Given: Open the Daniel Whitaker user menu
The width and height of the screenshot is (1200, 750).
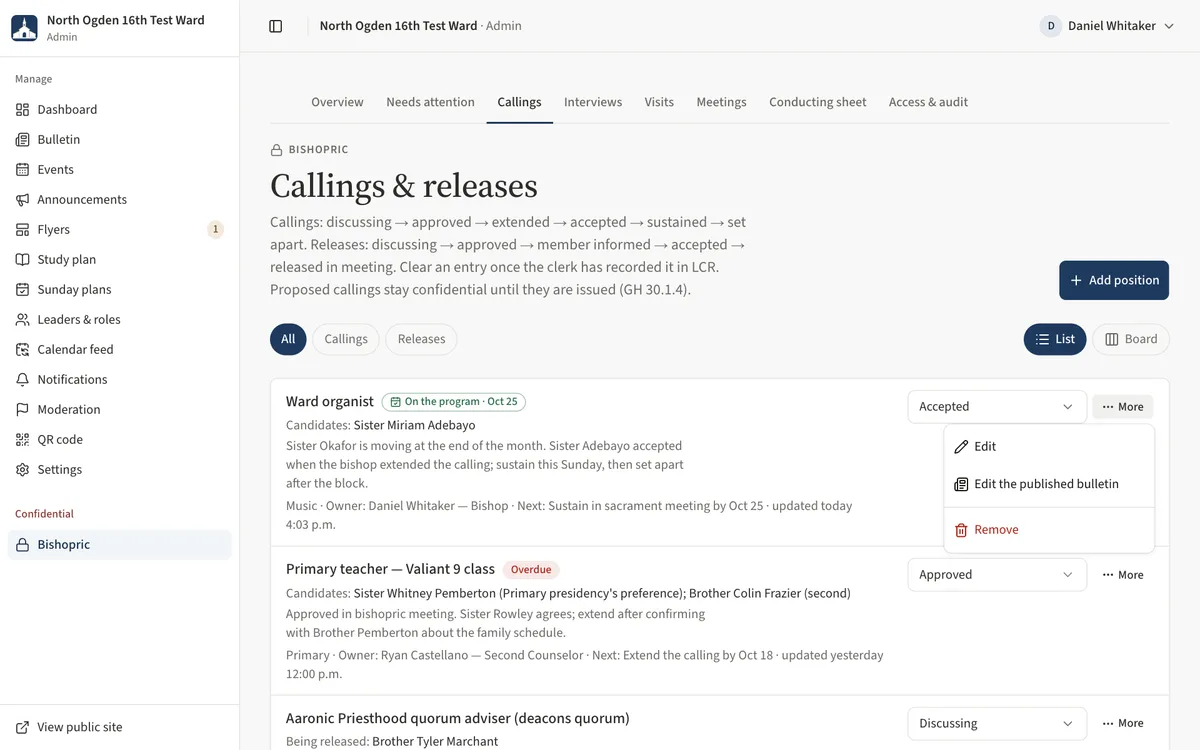Looking at the screenshot, I should pos(1107,26).
